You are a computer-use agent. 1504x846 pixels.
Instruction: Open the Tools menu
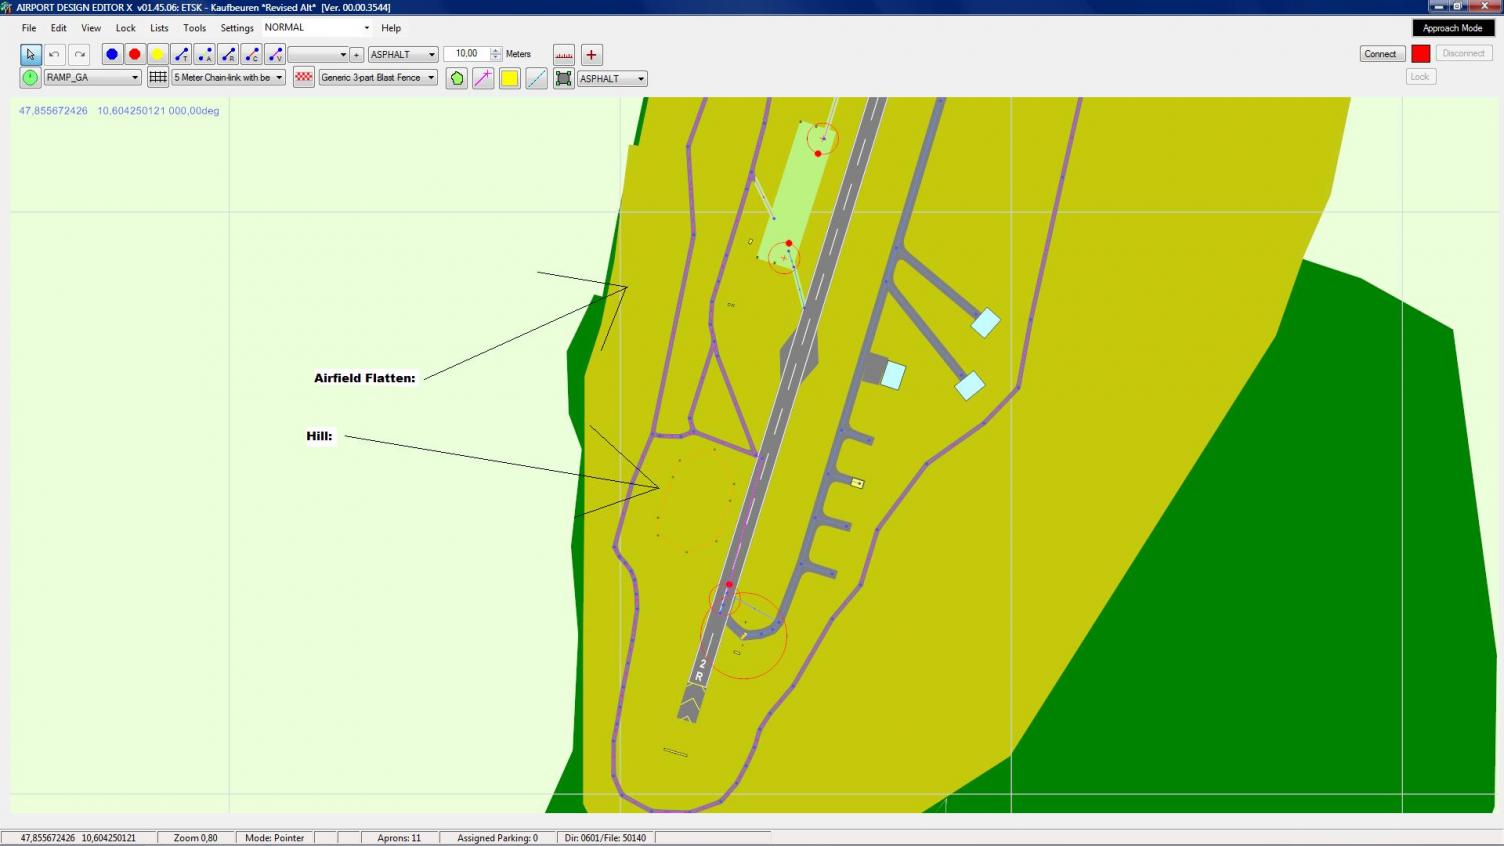[194, 28]
